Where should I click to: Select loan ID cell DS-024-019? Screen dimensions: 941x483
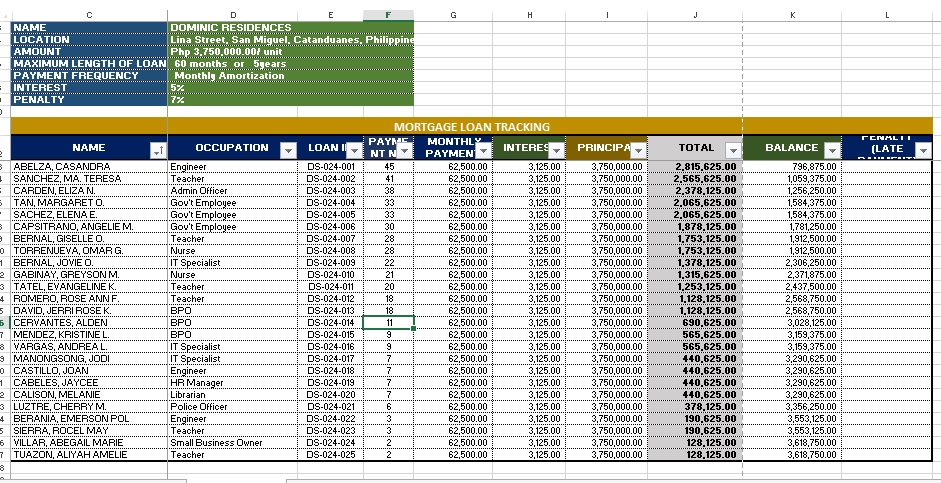[330, 383]
